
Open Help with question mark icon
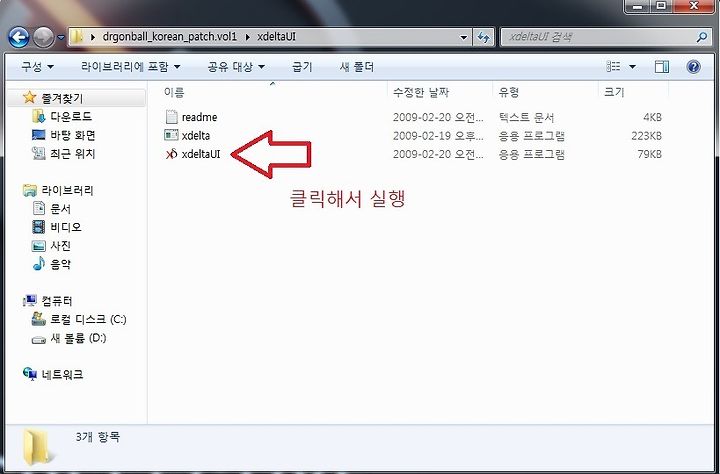point(693,67)
